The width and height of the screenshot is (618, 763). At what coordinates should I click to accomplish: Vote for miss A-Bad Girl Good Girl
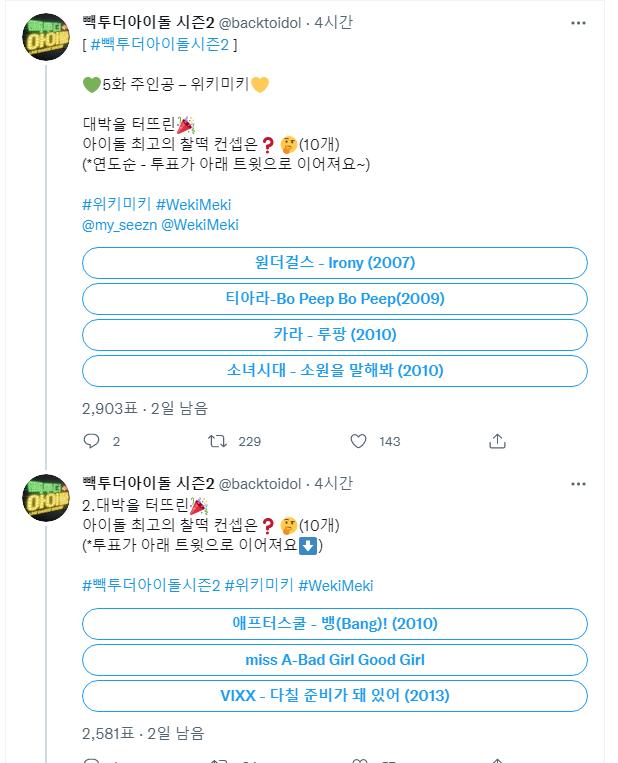click(x=335, y=660)
